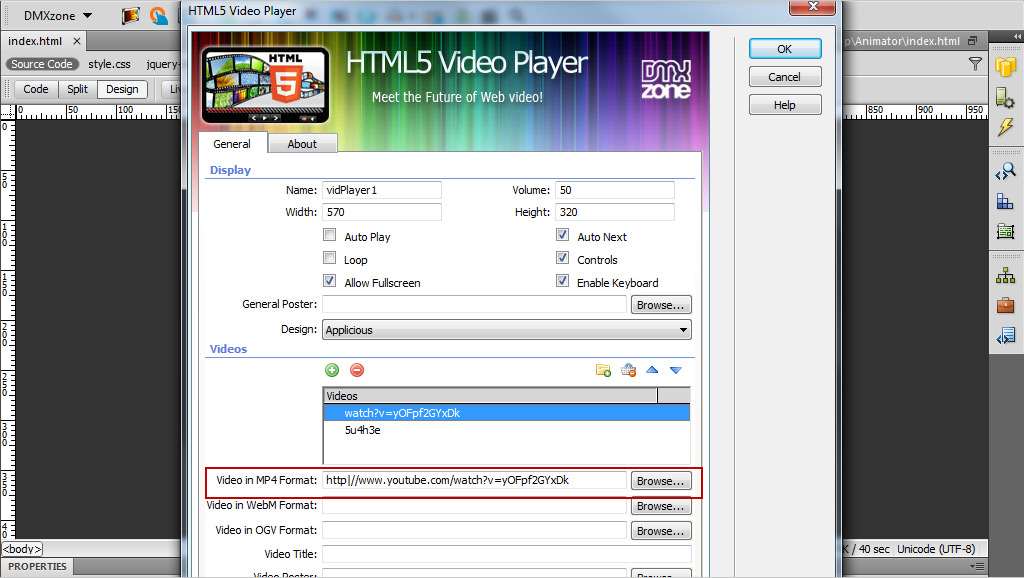This screenshot has width=1024, height=578.
Task: Open the DMXzone toolbar category dropdown
Action: (x=58, y=15)
